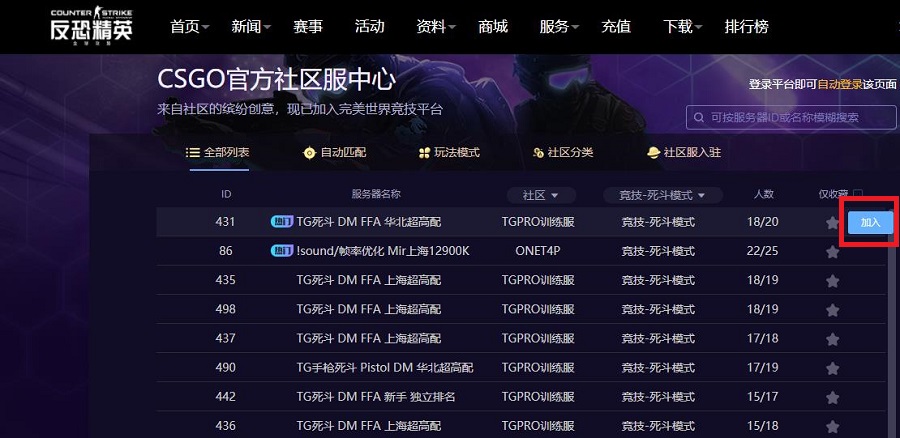Select TG手枪死斗 Pistol DM 华北超高配 row
Viewport: 900px width, 438px height.
click(521, 367)
